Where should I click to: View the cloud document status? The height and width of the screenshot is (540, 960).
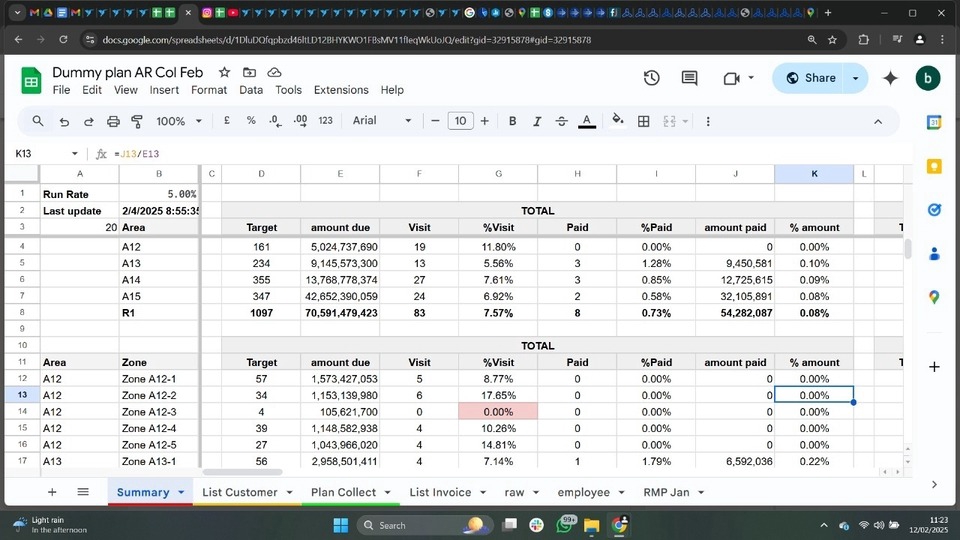(x=274, y=72)
